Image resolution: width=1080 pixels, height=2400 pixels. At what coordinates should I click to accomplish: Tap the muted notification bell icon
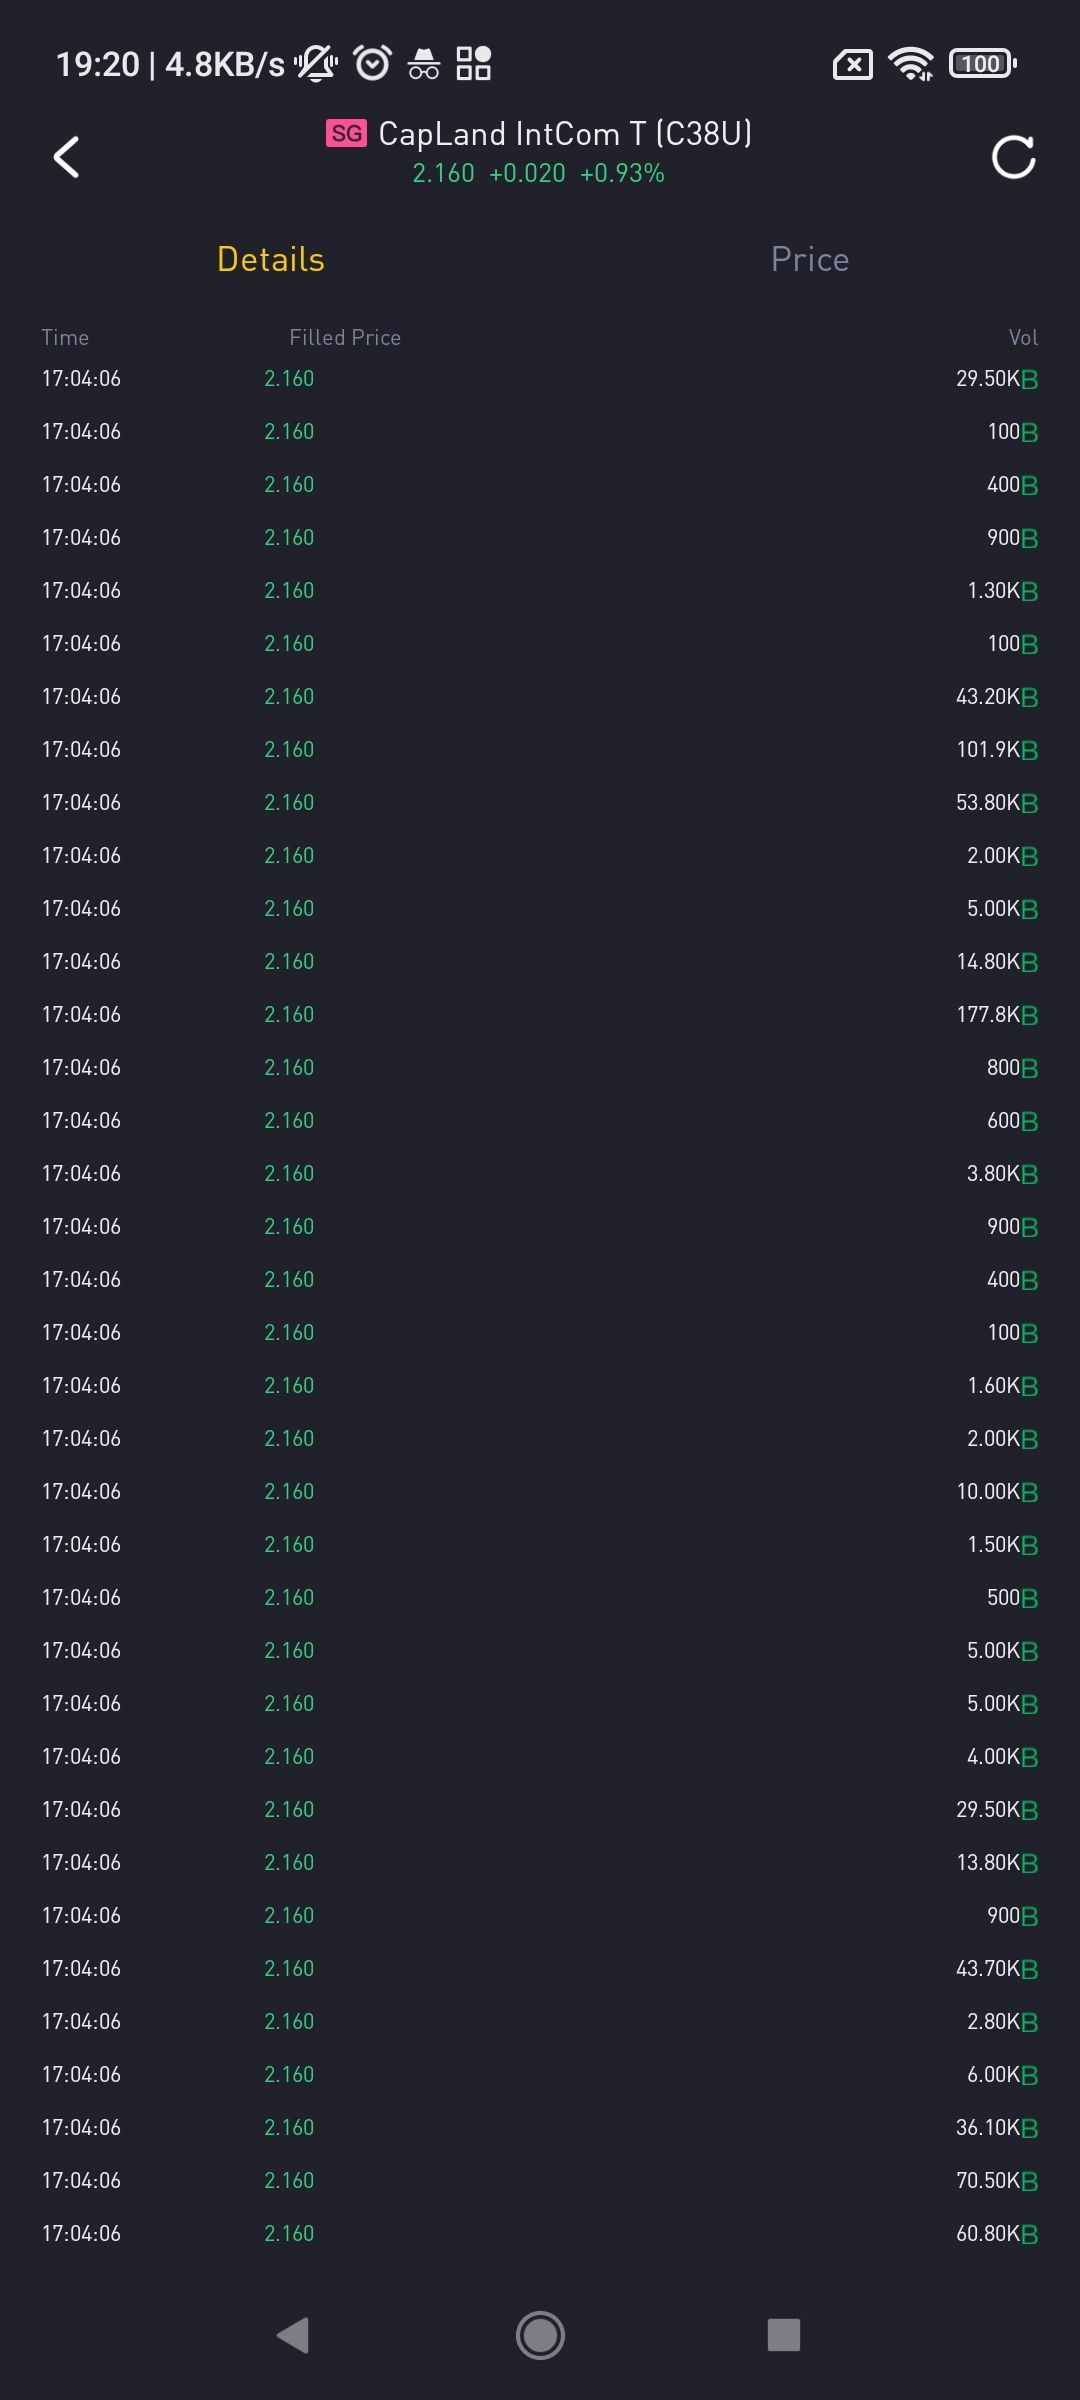pyautogui.click(x=316, y=63)
